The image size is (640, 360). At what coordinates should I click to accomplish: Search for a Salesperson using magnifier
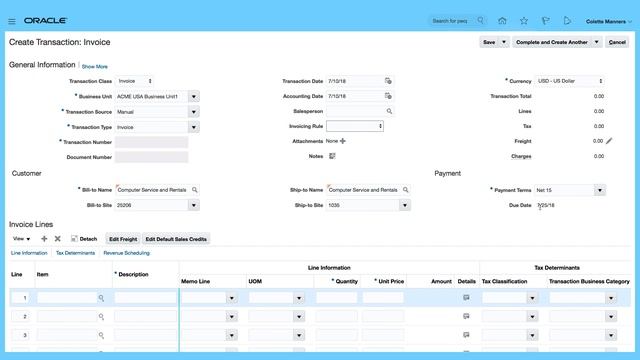click(x=389, y=111)
